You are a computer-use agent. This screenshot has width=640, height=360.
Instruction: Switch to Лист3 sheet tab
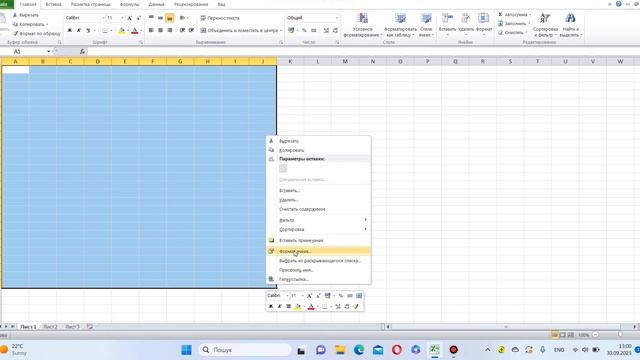[x=72, y=327]
